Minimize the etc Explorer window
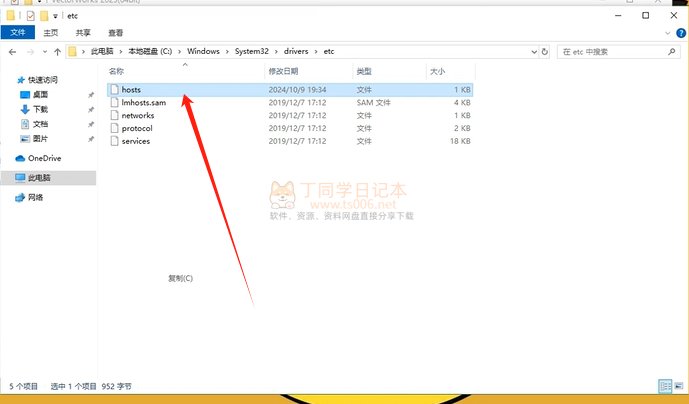Image resolution: width=689 pixels, height=404 pixels. tap(618, 15)
